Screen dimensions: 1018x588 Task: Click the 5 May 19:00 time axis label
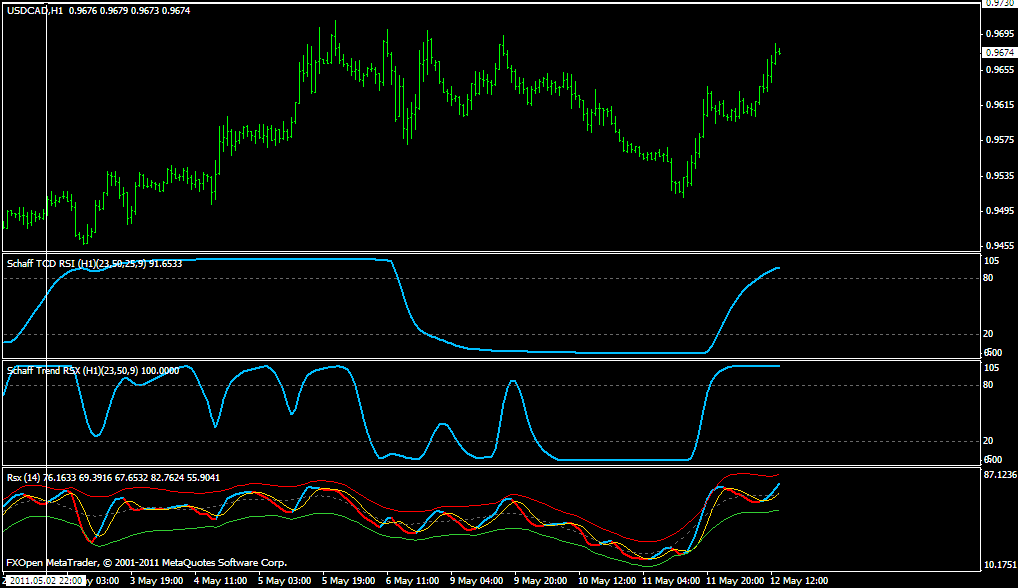coord(349,580)
